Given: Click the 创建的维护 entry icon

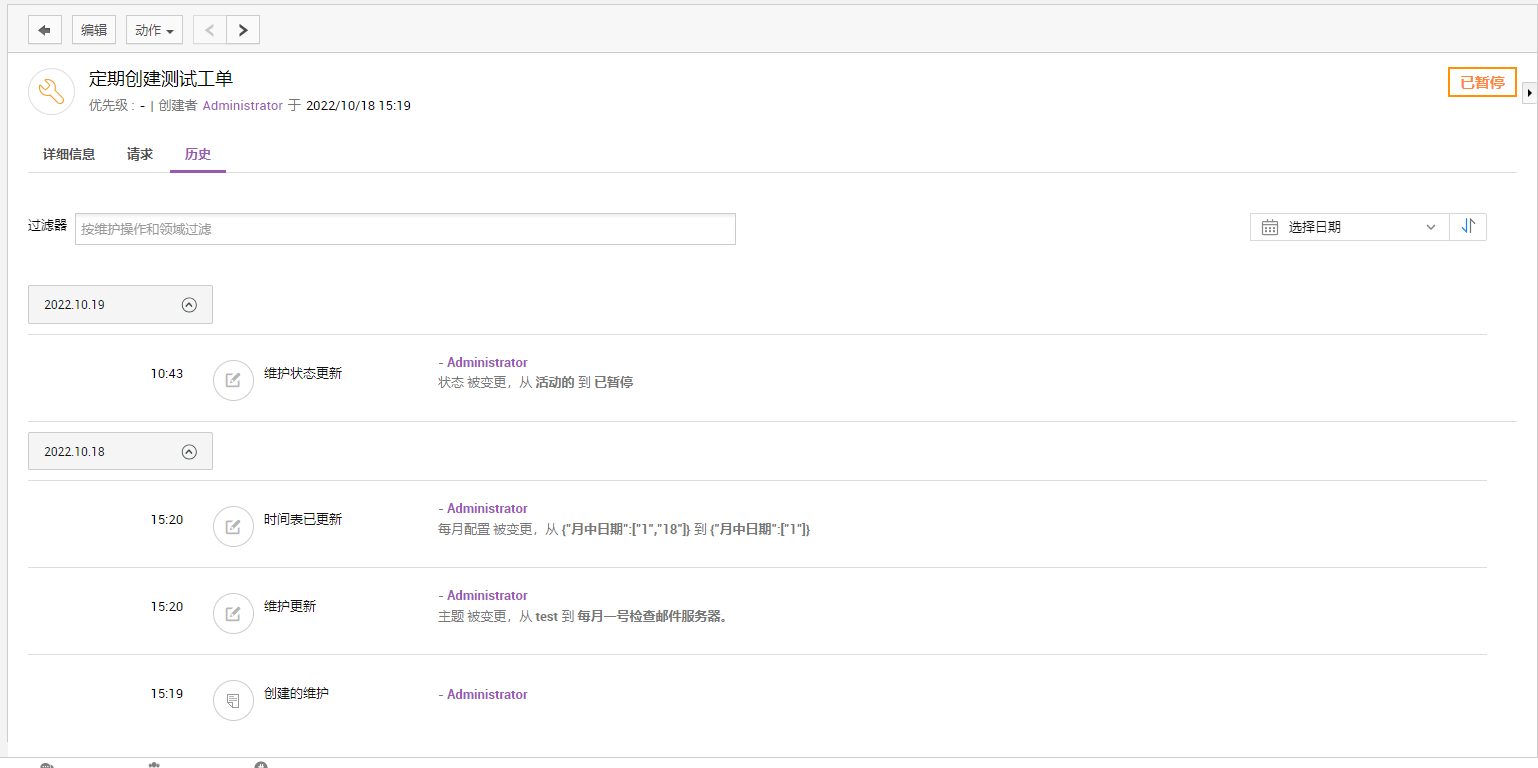Looking at the screenshot, I should click(x=233, y=700).
